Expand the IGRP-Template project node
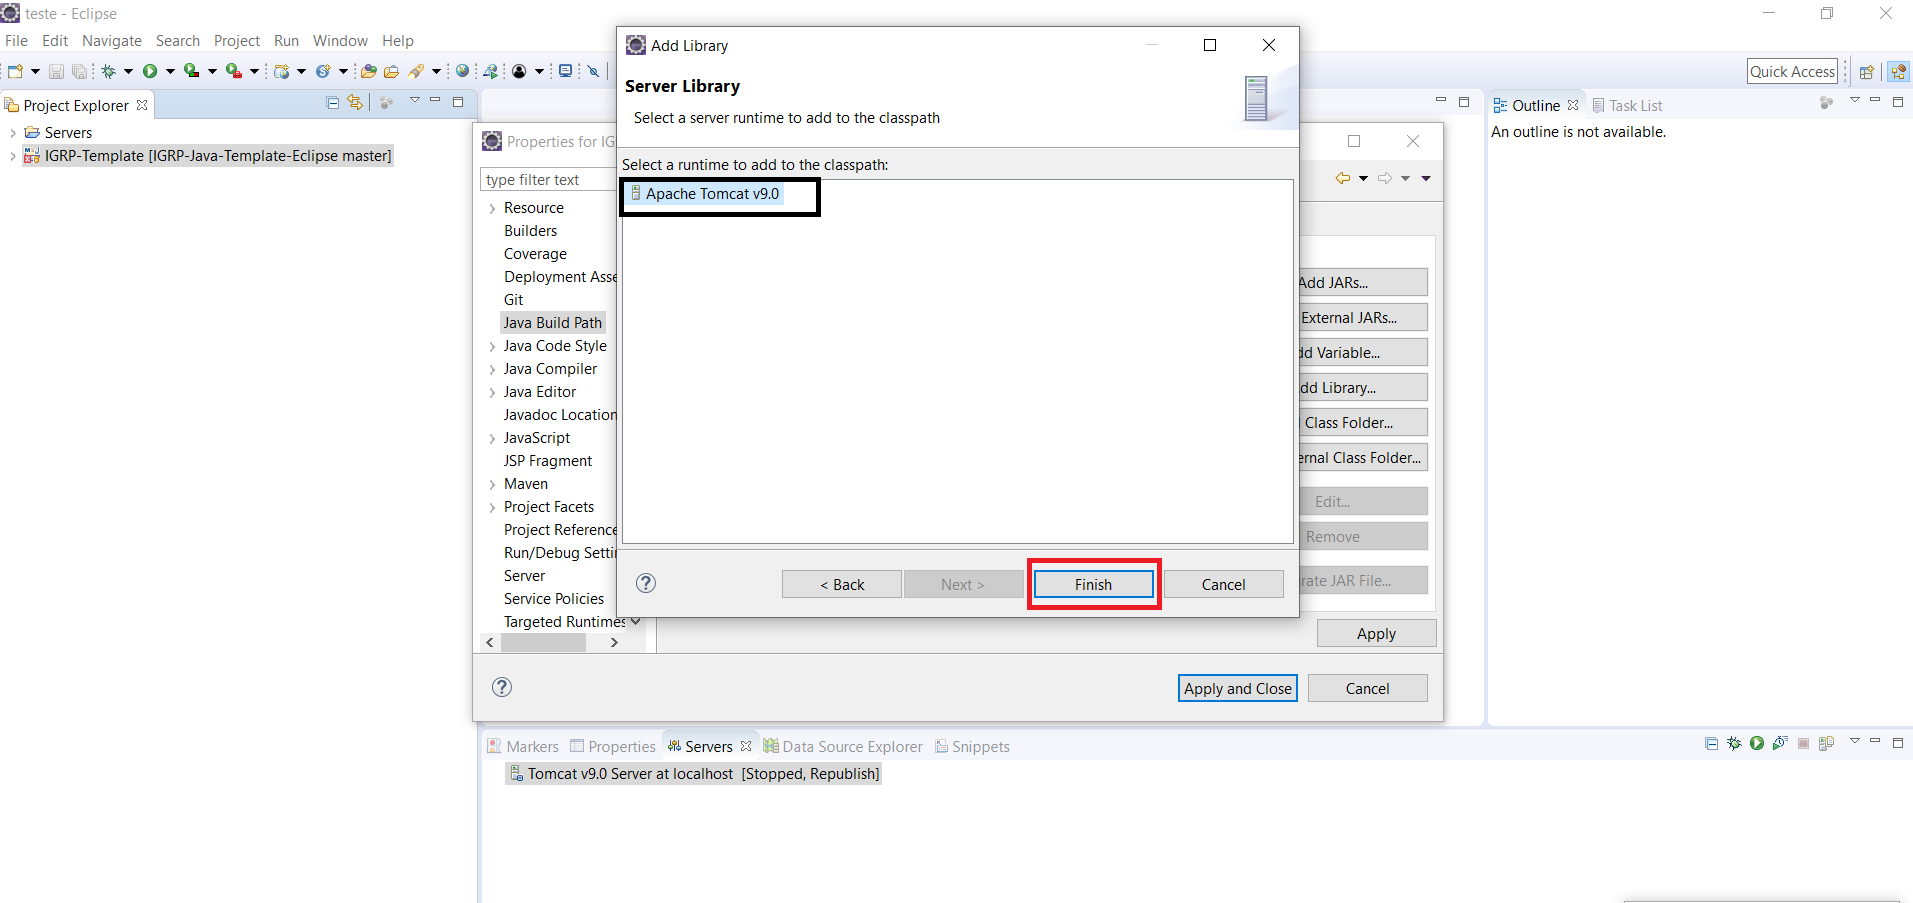 12,156
